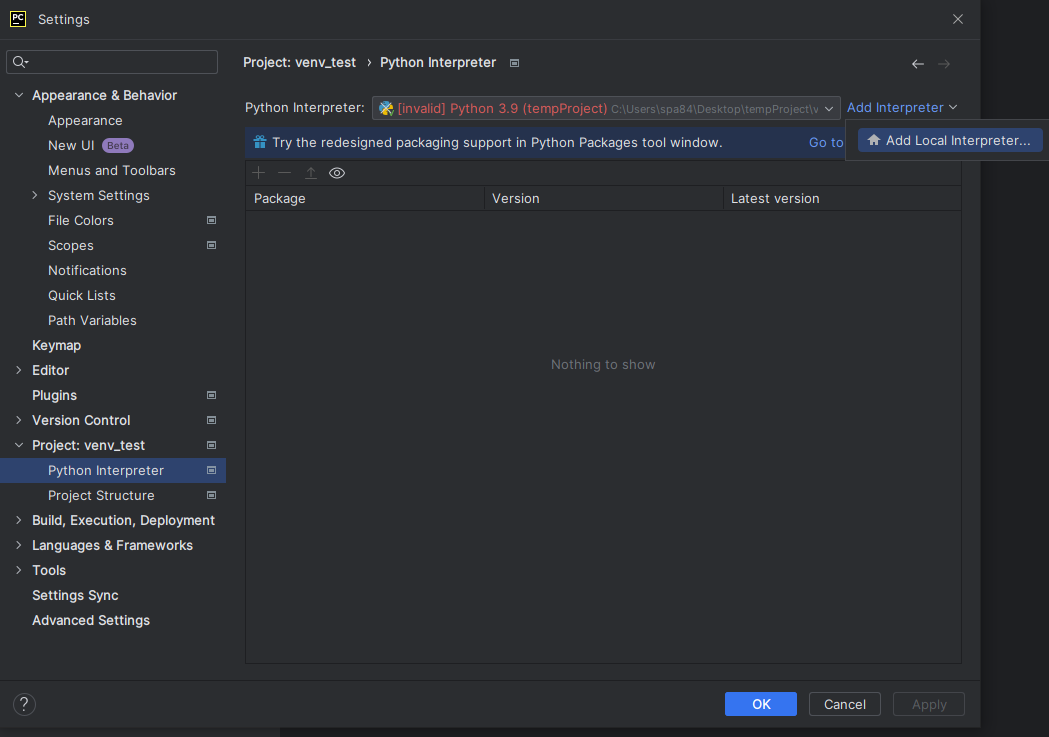The image size is (1049, 737).
Task: Click the OK button
Action: (x=761, y=704)
